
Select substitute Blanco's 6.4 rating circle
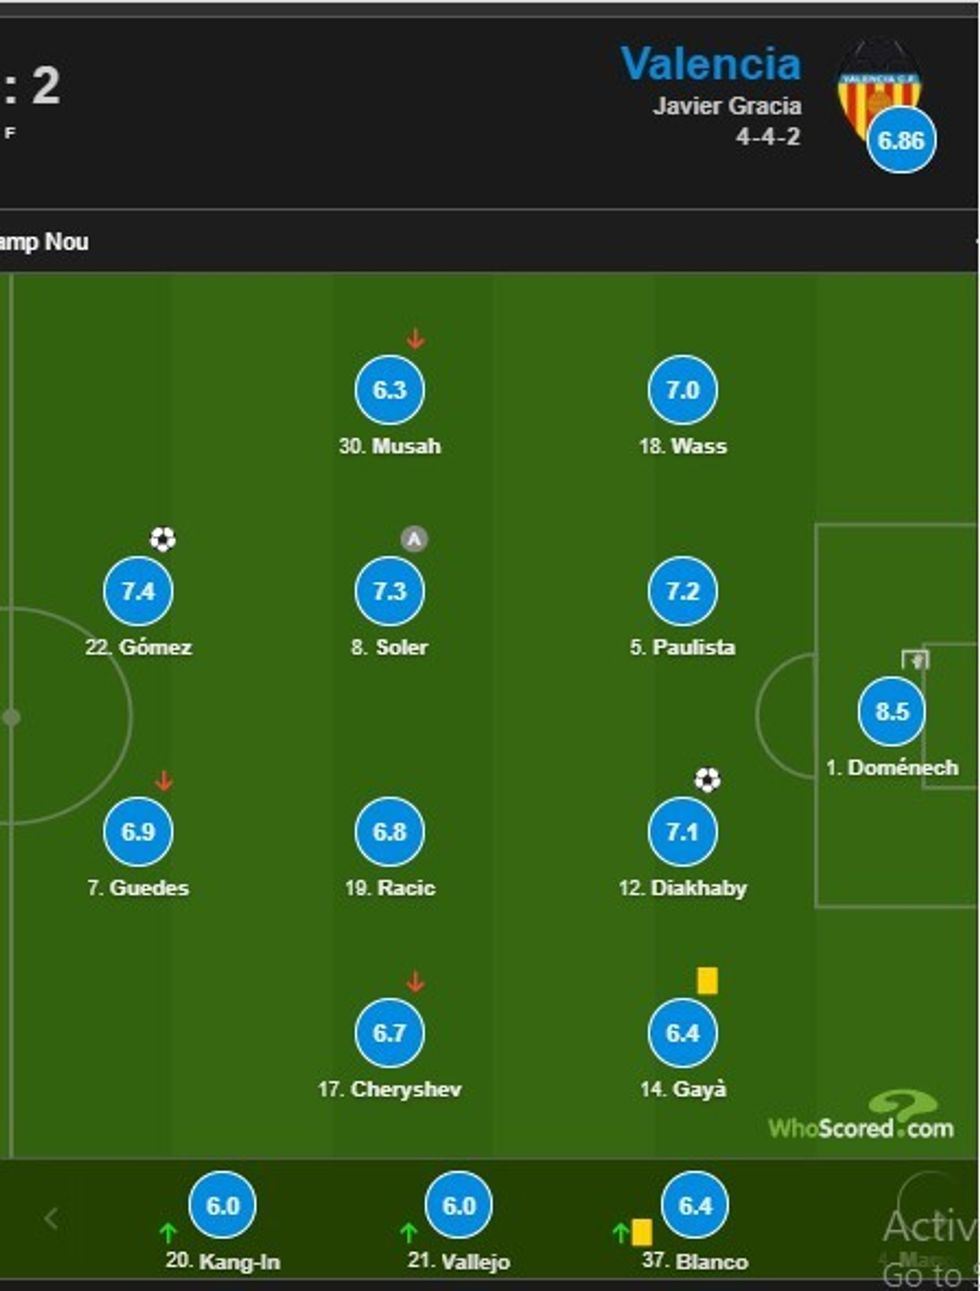(x=695, y=1206)
